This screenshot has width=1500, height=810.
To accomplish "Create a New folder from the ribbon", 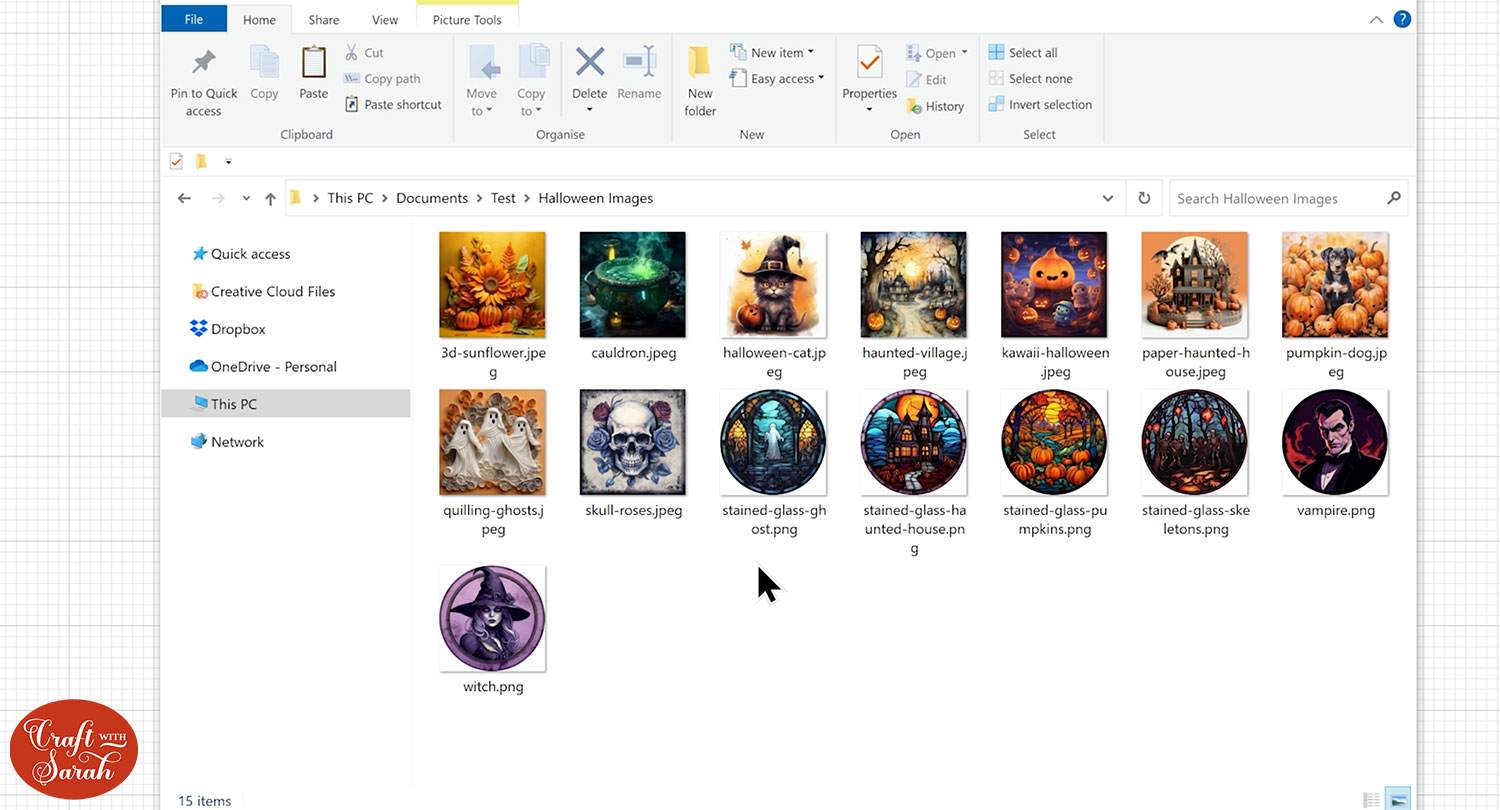I will point(700,80).
